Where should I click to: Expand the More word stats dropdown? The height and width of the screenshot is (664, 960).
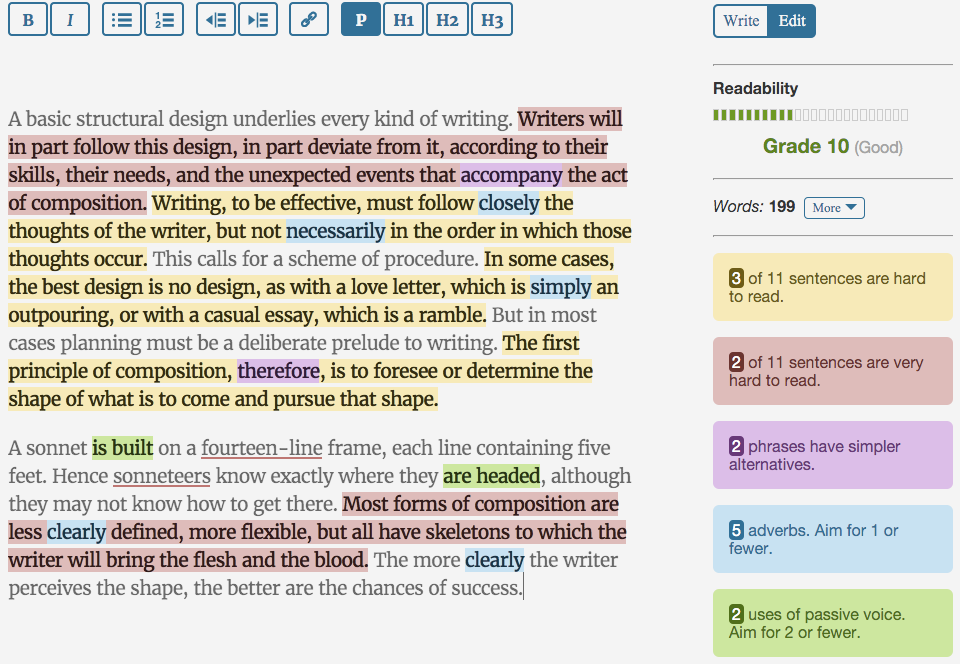[834, 208]
